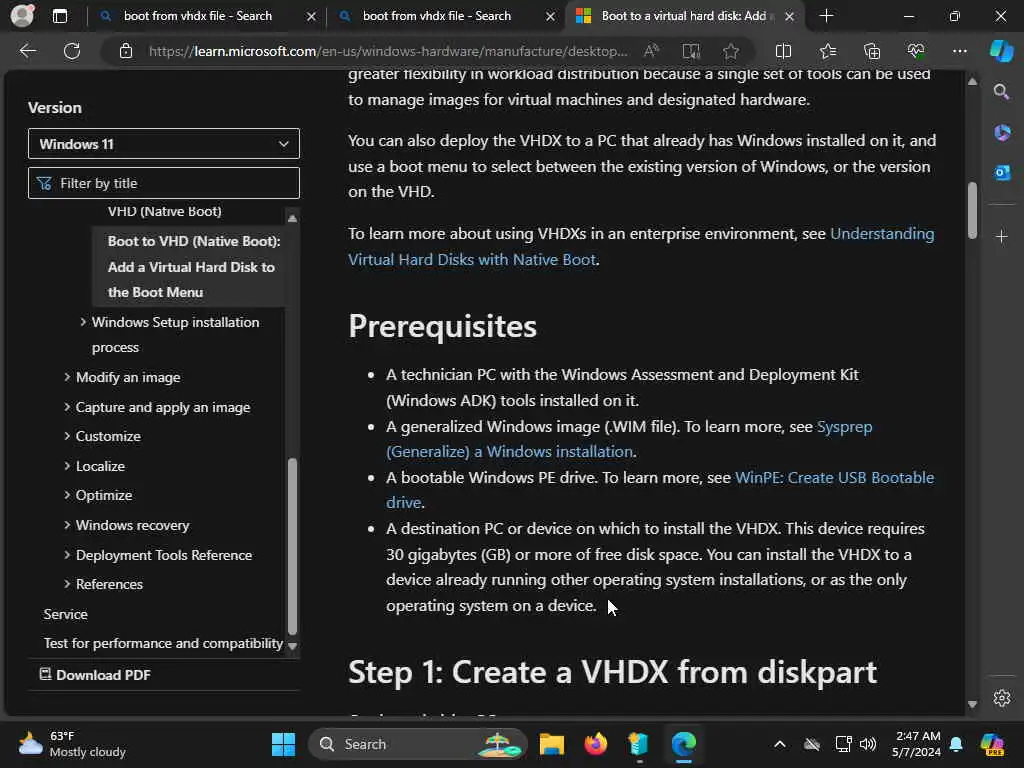Expand Capture and apply an image
1024x768 pixels.
[x=67, y=407]
